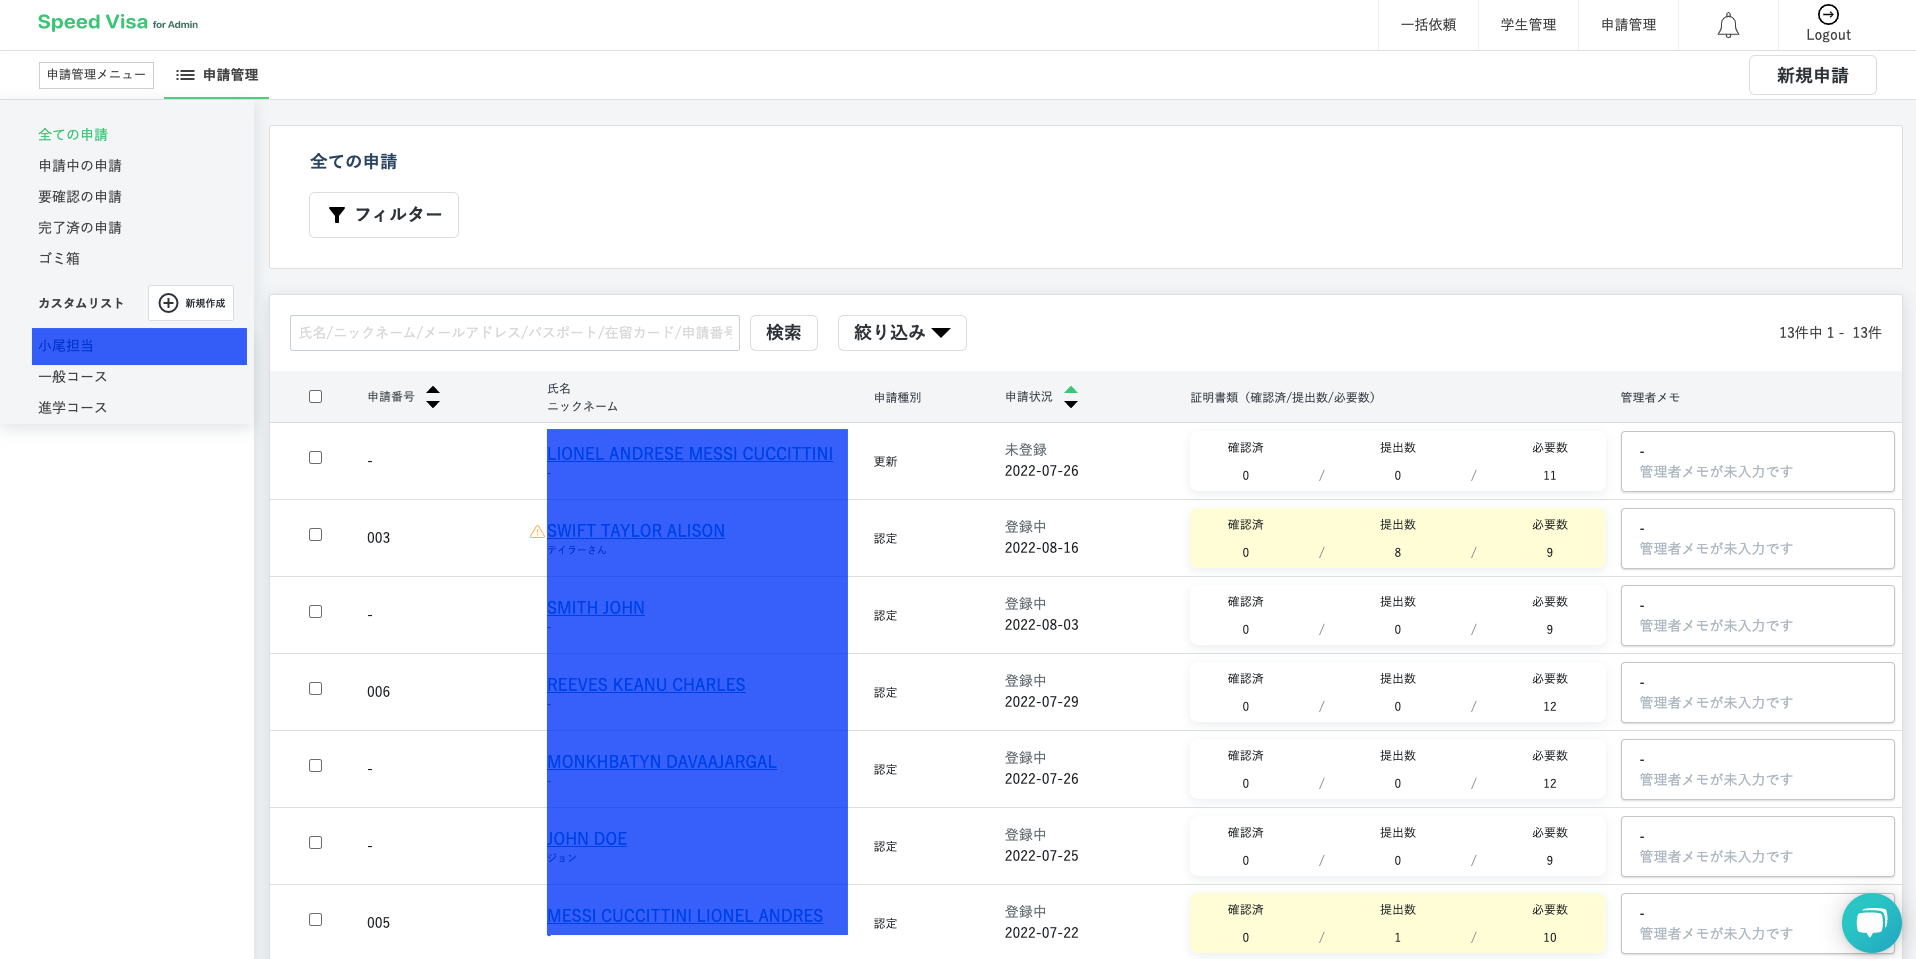Image resolution: width=1916 pixels, height=959 pixels.
Task: Click document counts for application 003
Action: 1397,539
